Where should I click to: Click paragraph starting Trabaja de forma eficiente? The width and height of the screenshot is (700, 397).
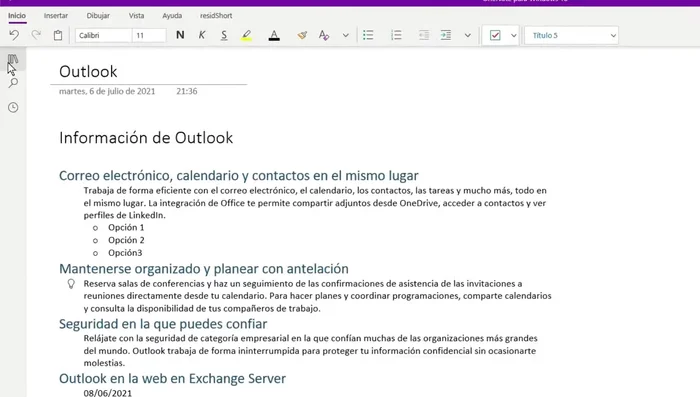[x=315, y=203]
